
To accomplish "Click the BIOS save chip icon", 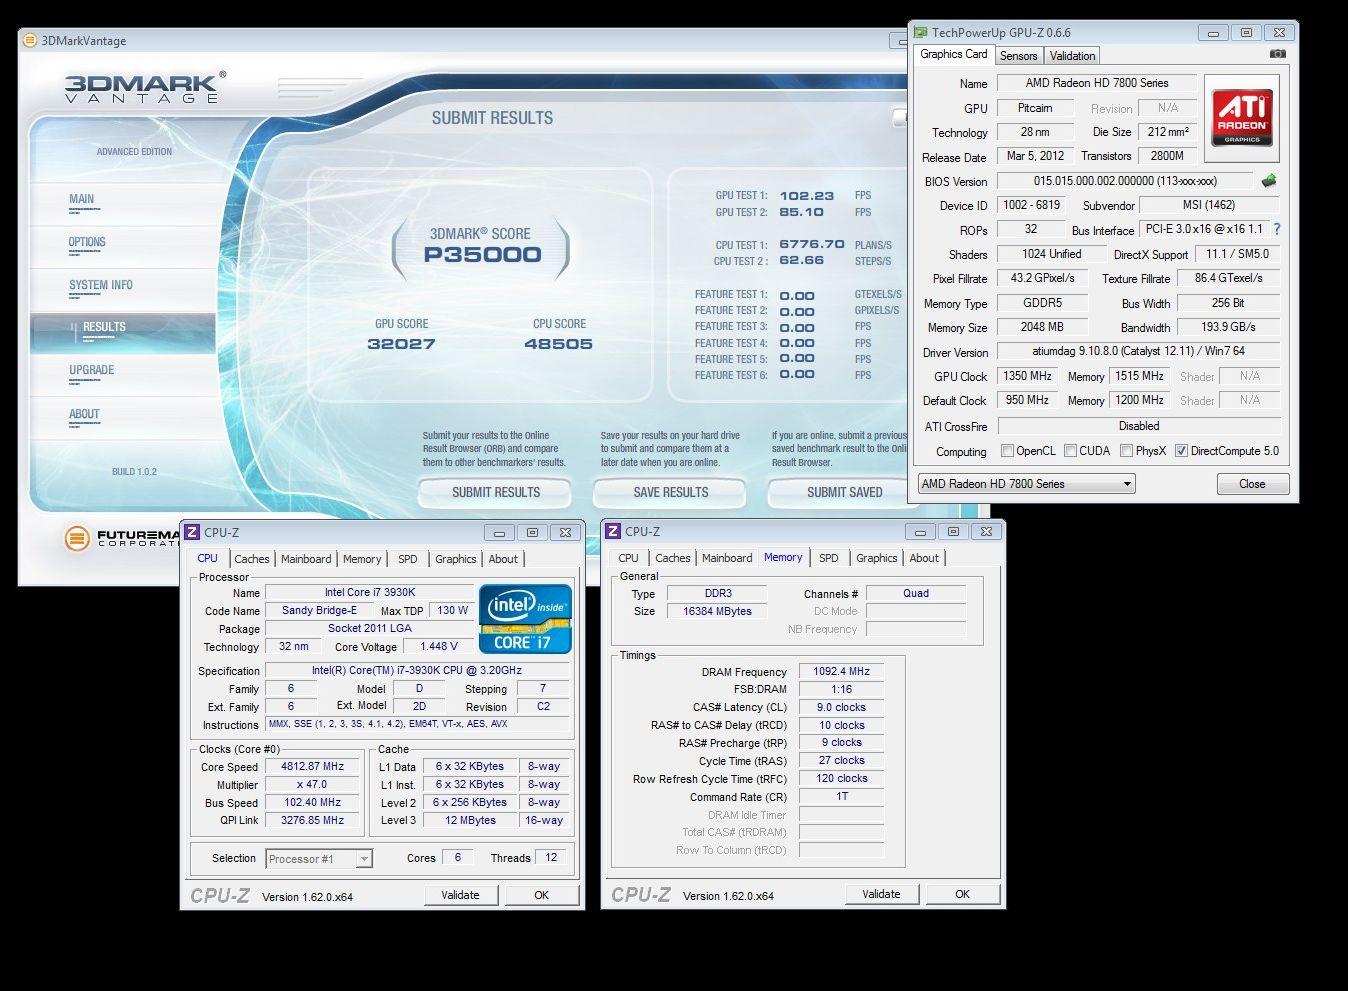I will [1269, 181].
